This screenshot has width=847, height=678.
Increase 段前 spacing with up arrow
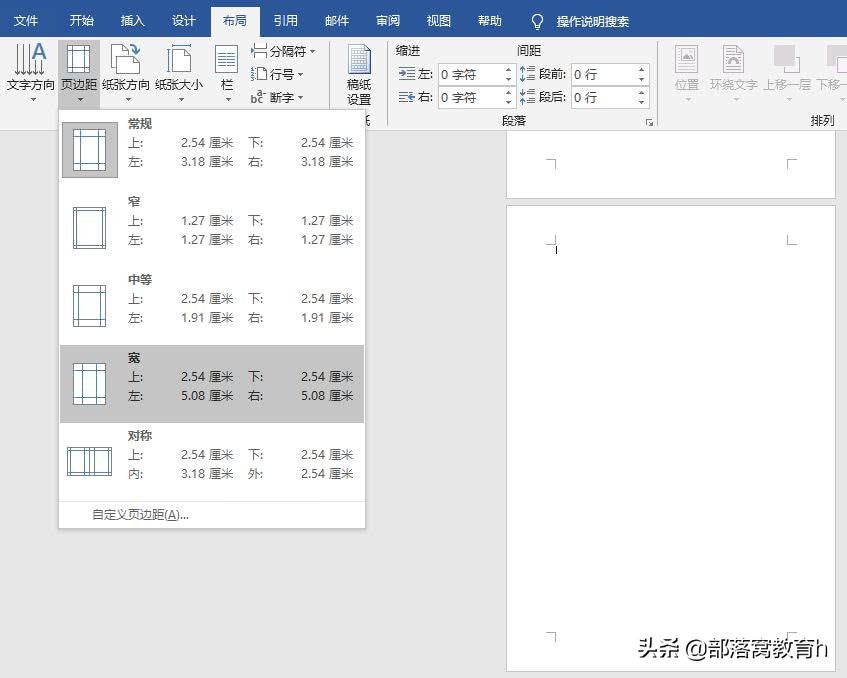pyautogui.click(x=641, y=69)
